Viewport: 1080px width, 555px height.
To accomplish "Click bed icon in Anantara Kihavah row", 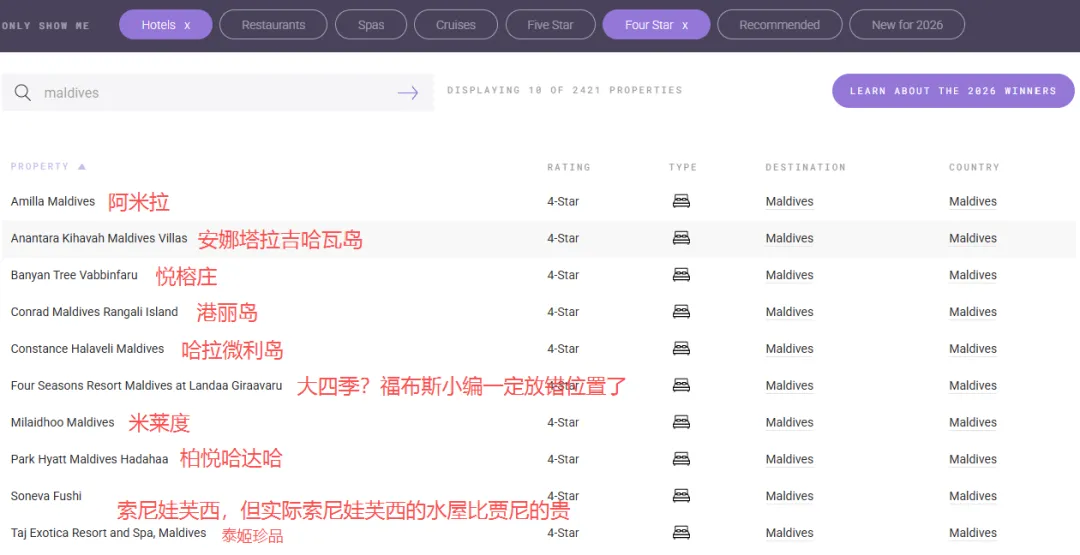I will pyautogui.click(x=681, y=238).
